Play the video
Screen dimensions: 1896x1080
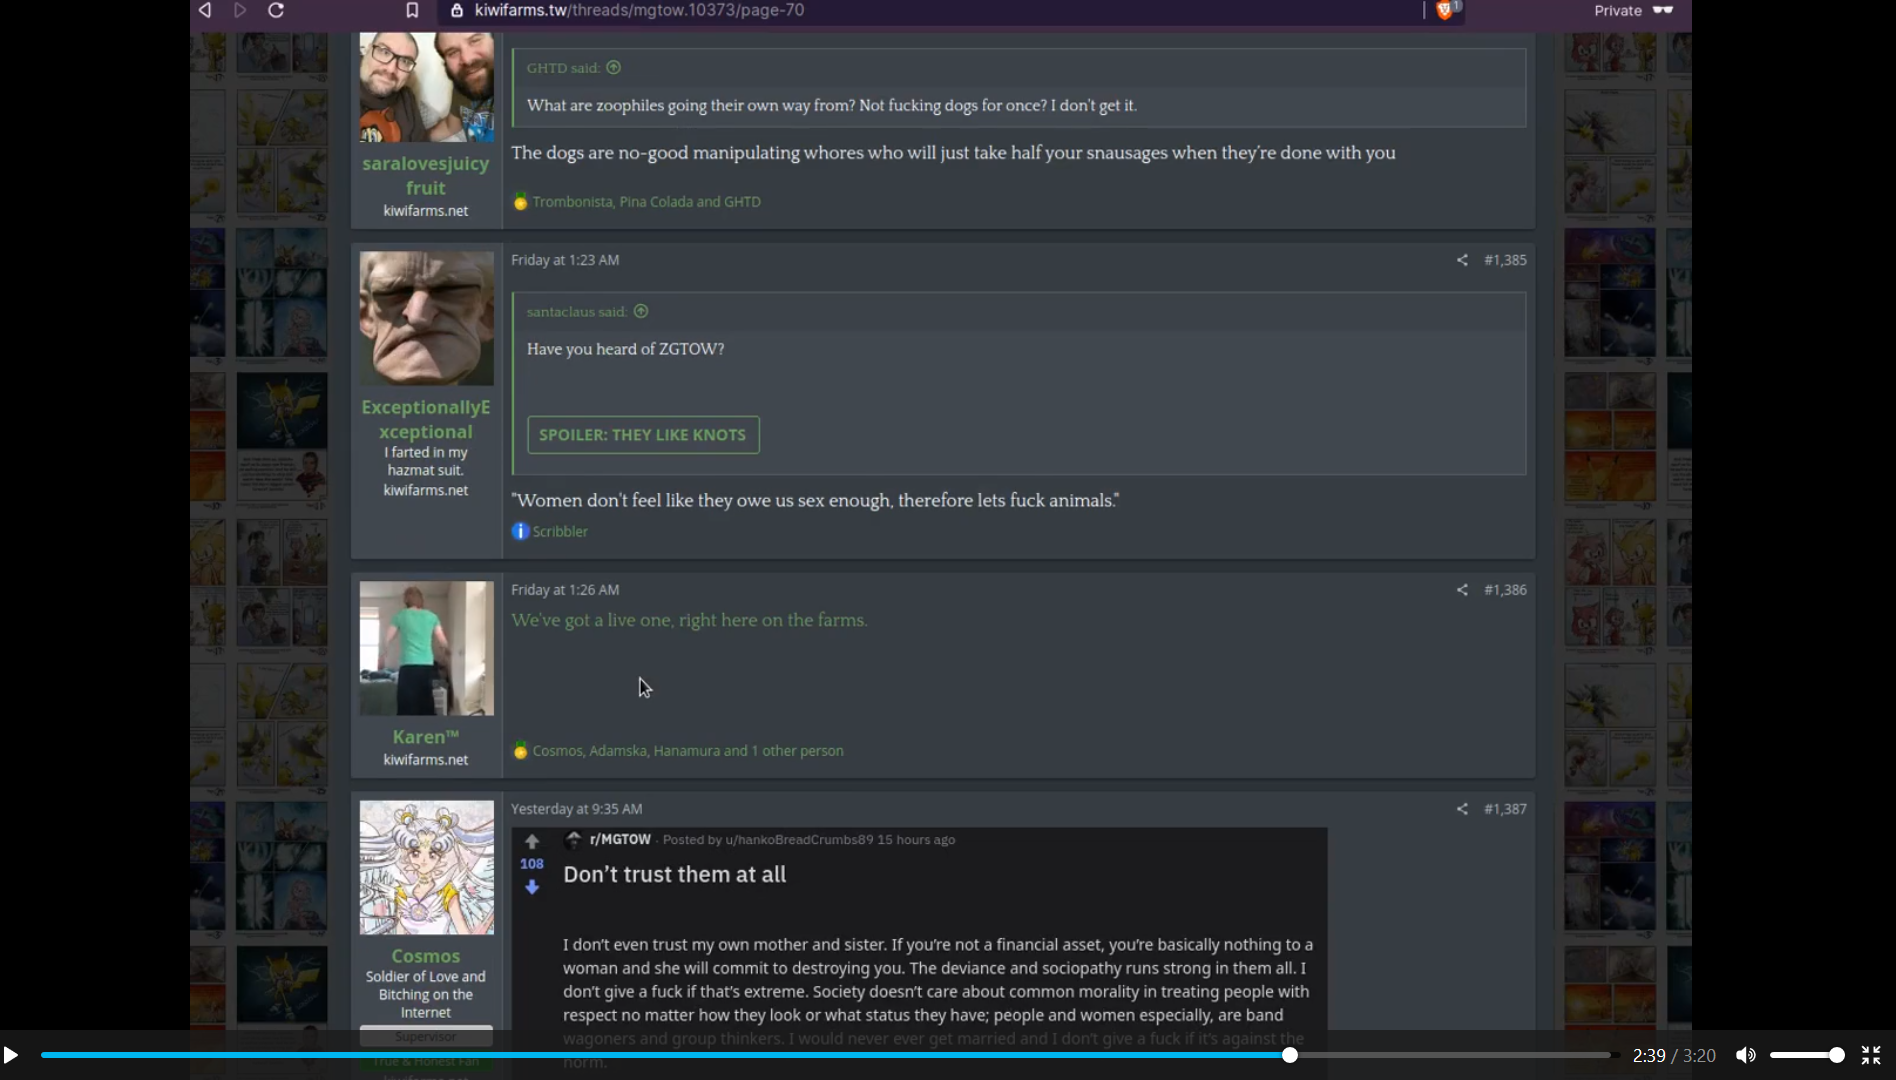tap(11, 1055)
